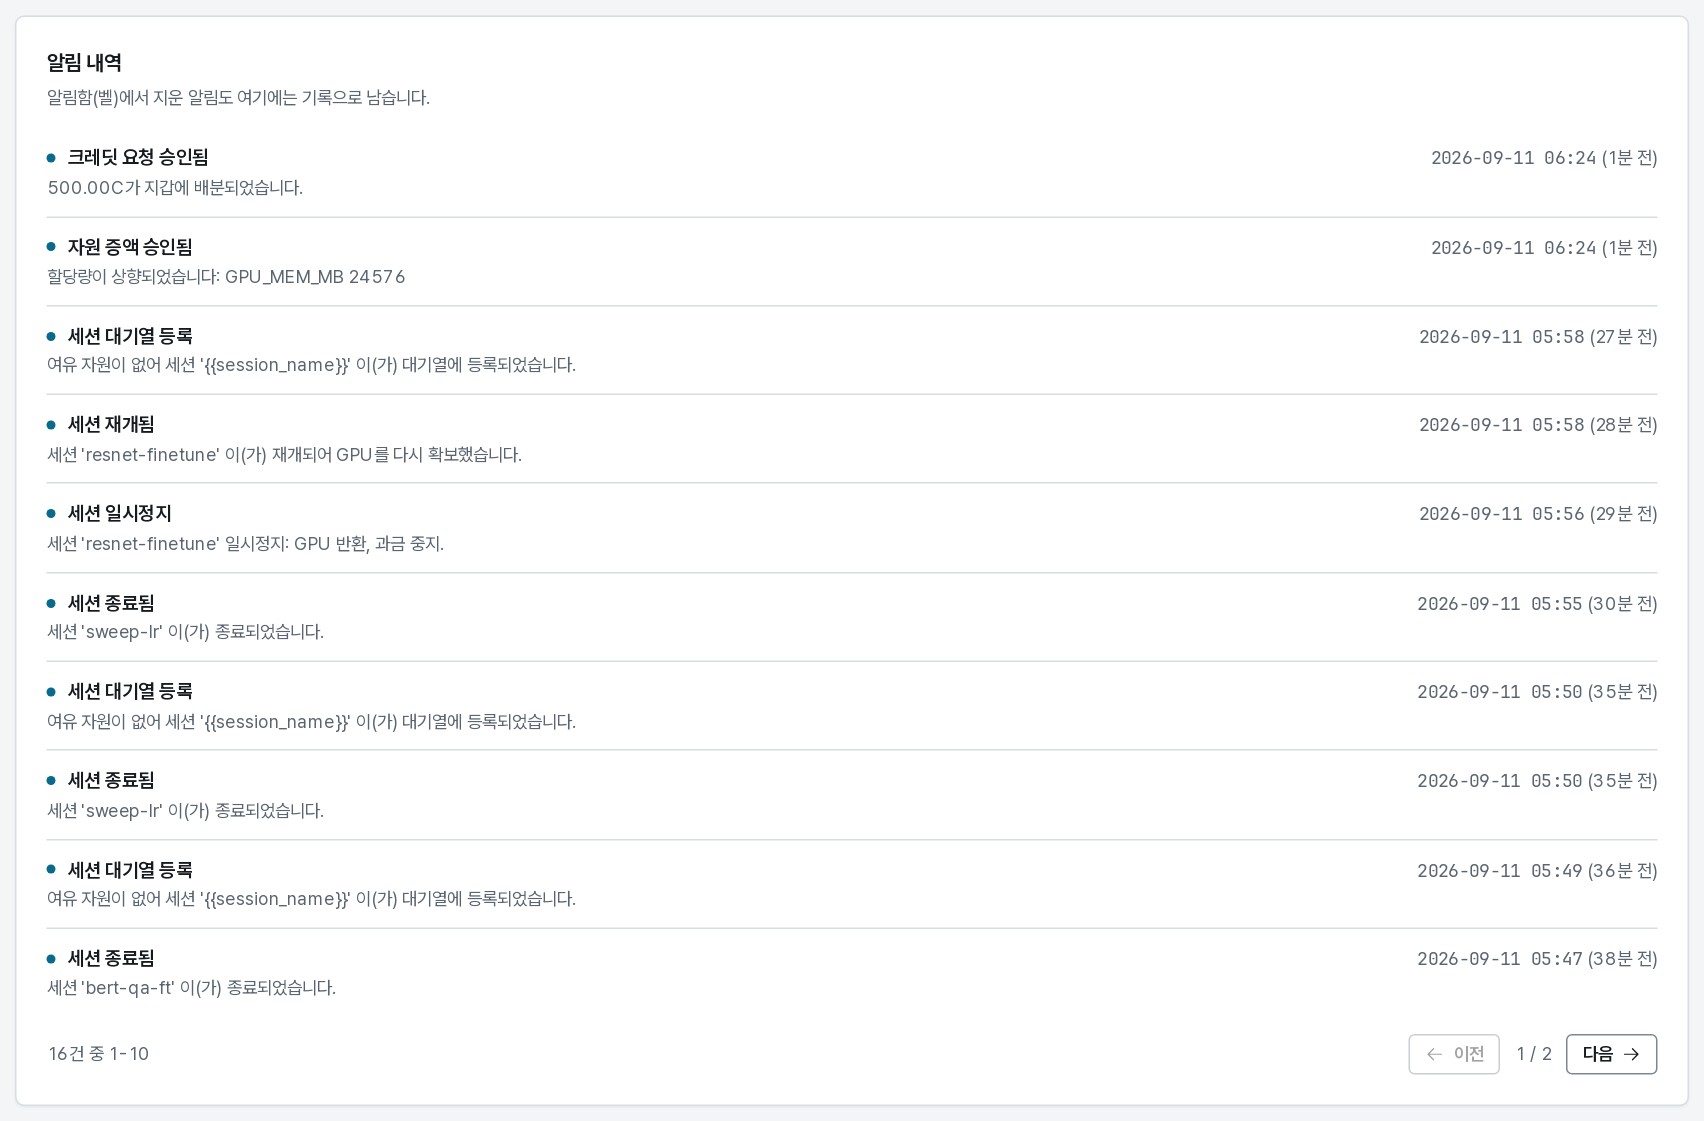
Task: Click the 이전 previous page button
Action: pyautogui.click(x=1454, y=1054)
